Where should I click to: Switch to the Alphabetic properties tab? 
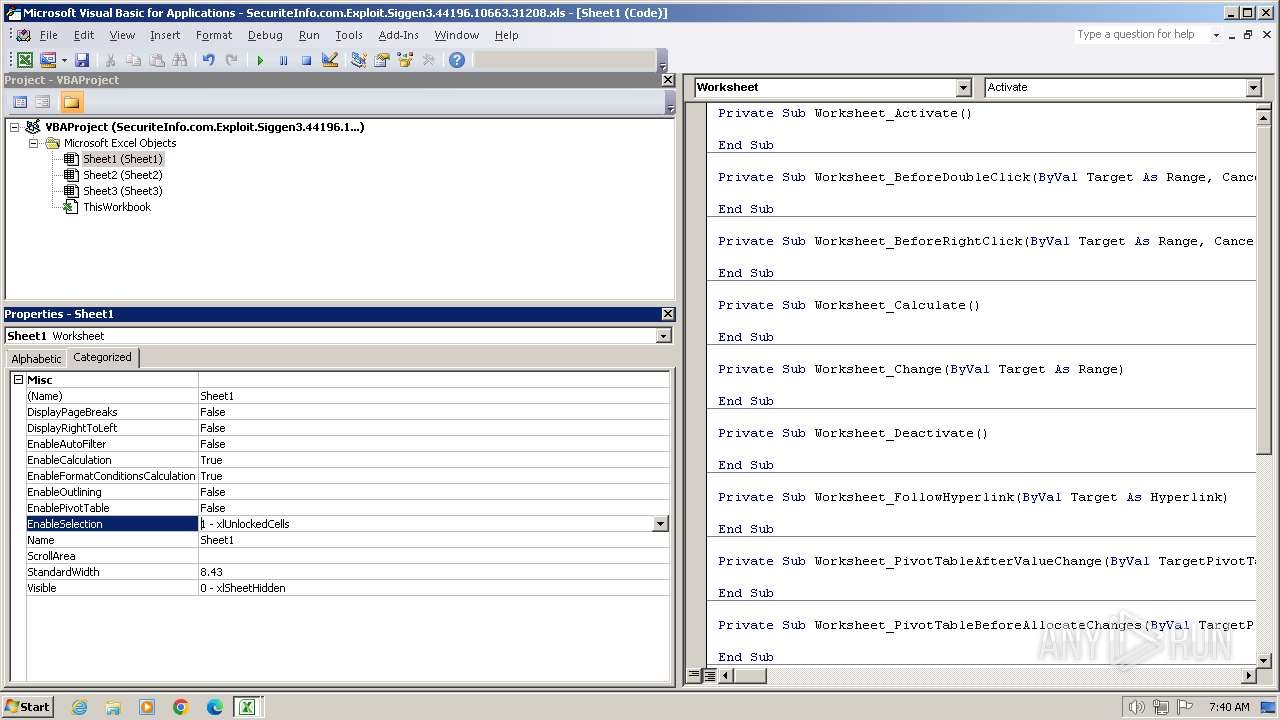coord(36,358)
